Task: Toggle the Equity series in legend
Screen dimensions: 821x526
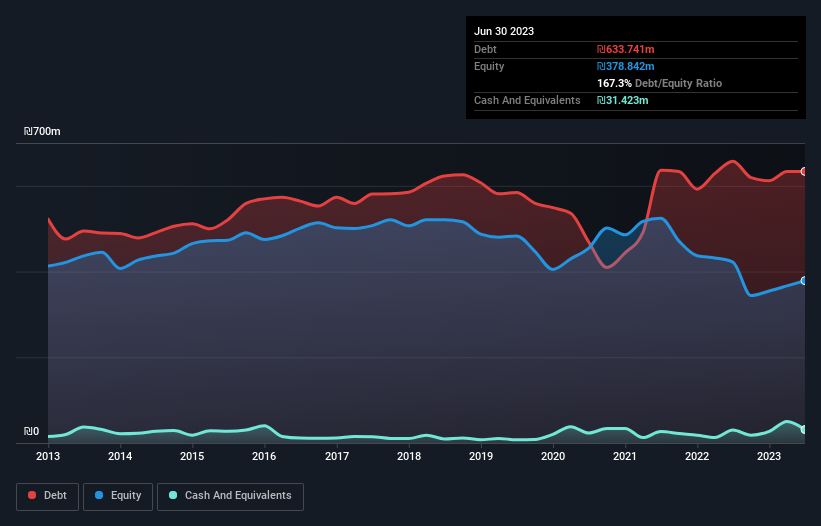Action: click(x=118, y=496)
